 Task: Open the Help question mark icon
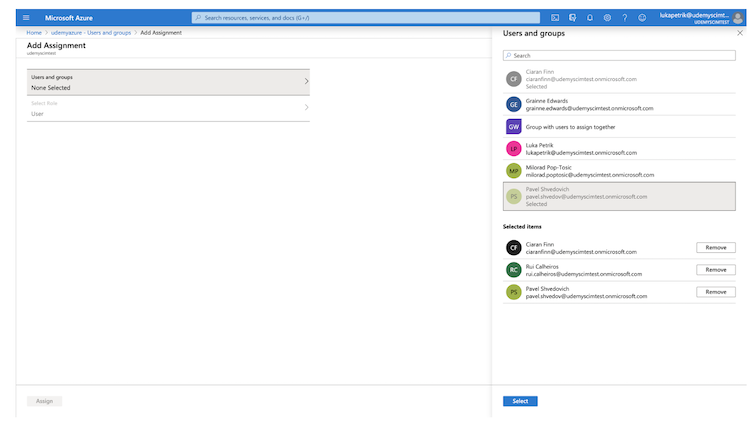624,18
